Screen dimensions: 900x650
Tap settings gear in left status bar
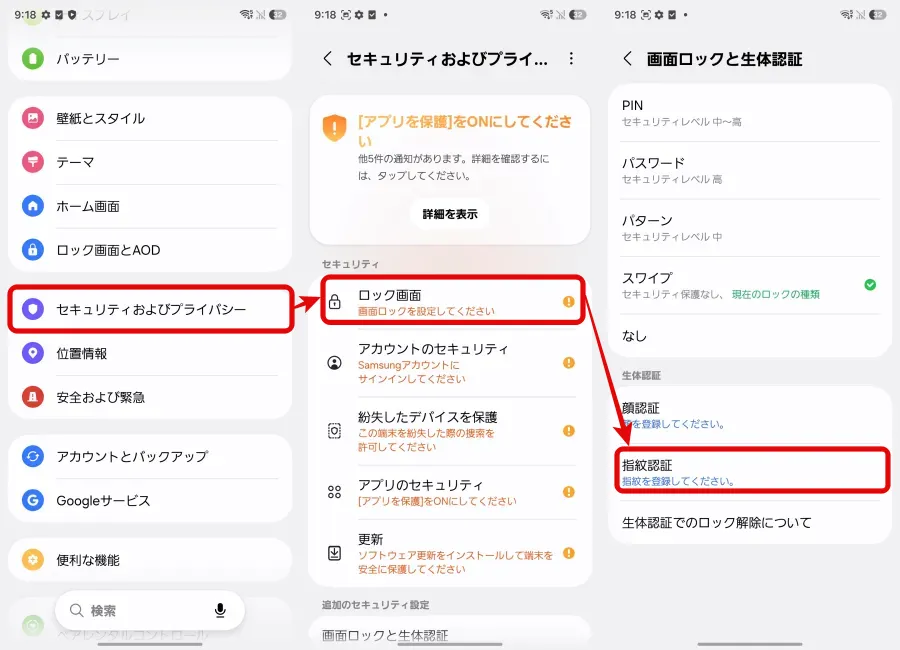pyautogui.click(x=46, y=15)
